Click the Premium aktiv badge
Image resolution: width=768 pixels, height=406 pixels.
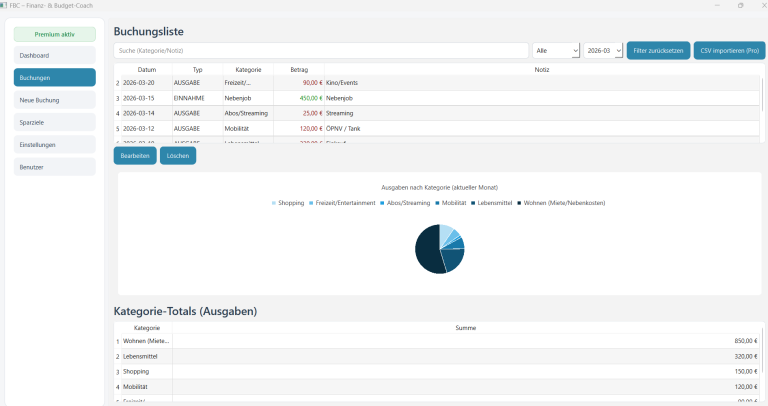pyautogui.click(x=55, y=34)
